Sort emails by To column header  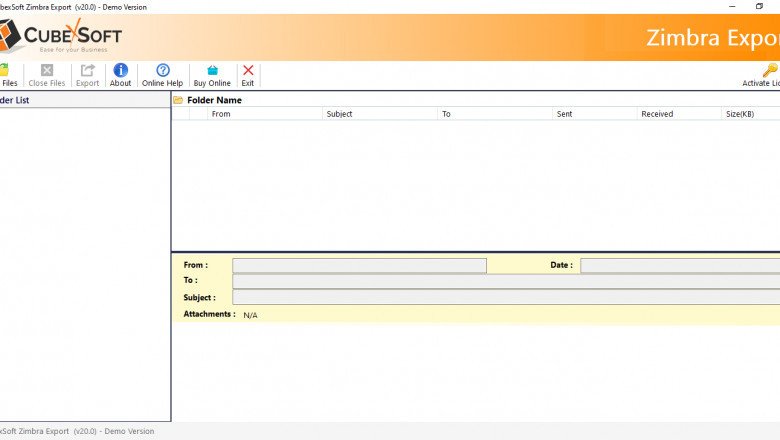(x=495, y=114)
